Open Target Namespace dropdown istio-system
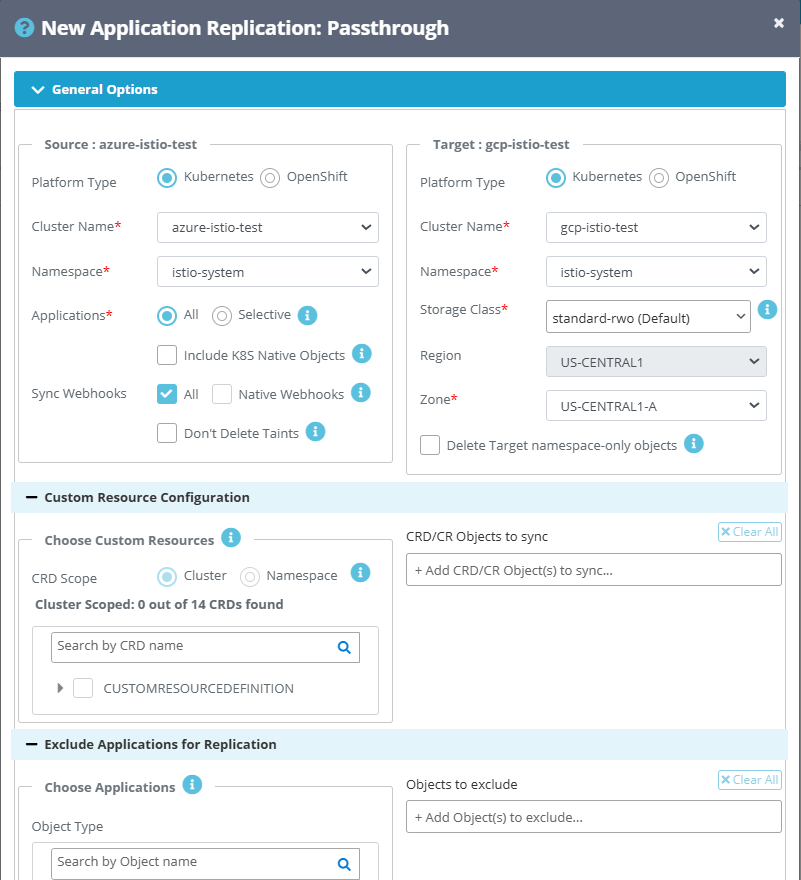Screen dimensions: 801x880 tap(656, 272)
